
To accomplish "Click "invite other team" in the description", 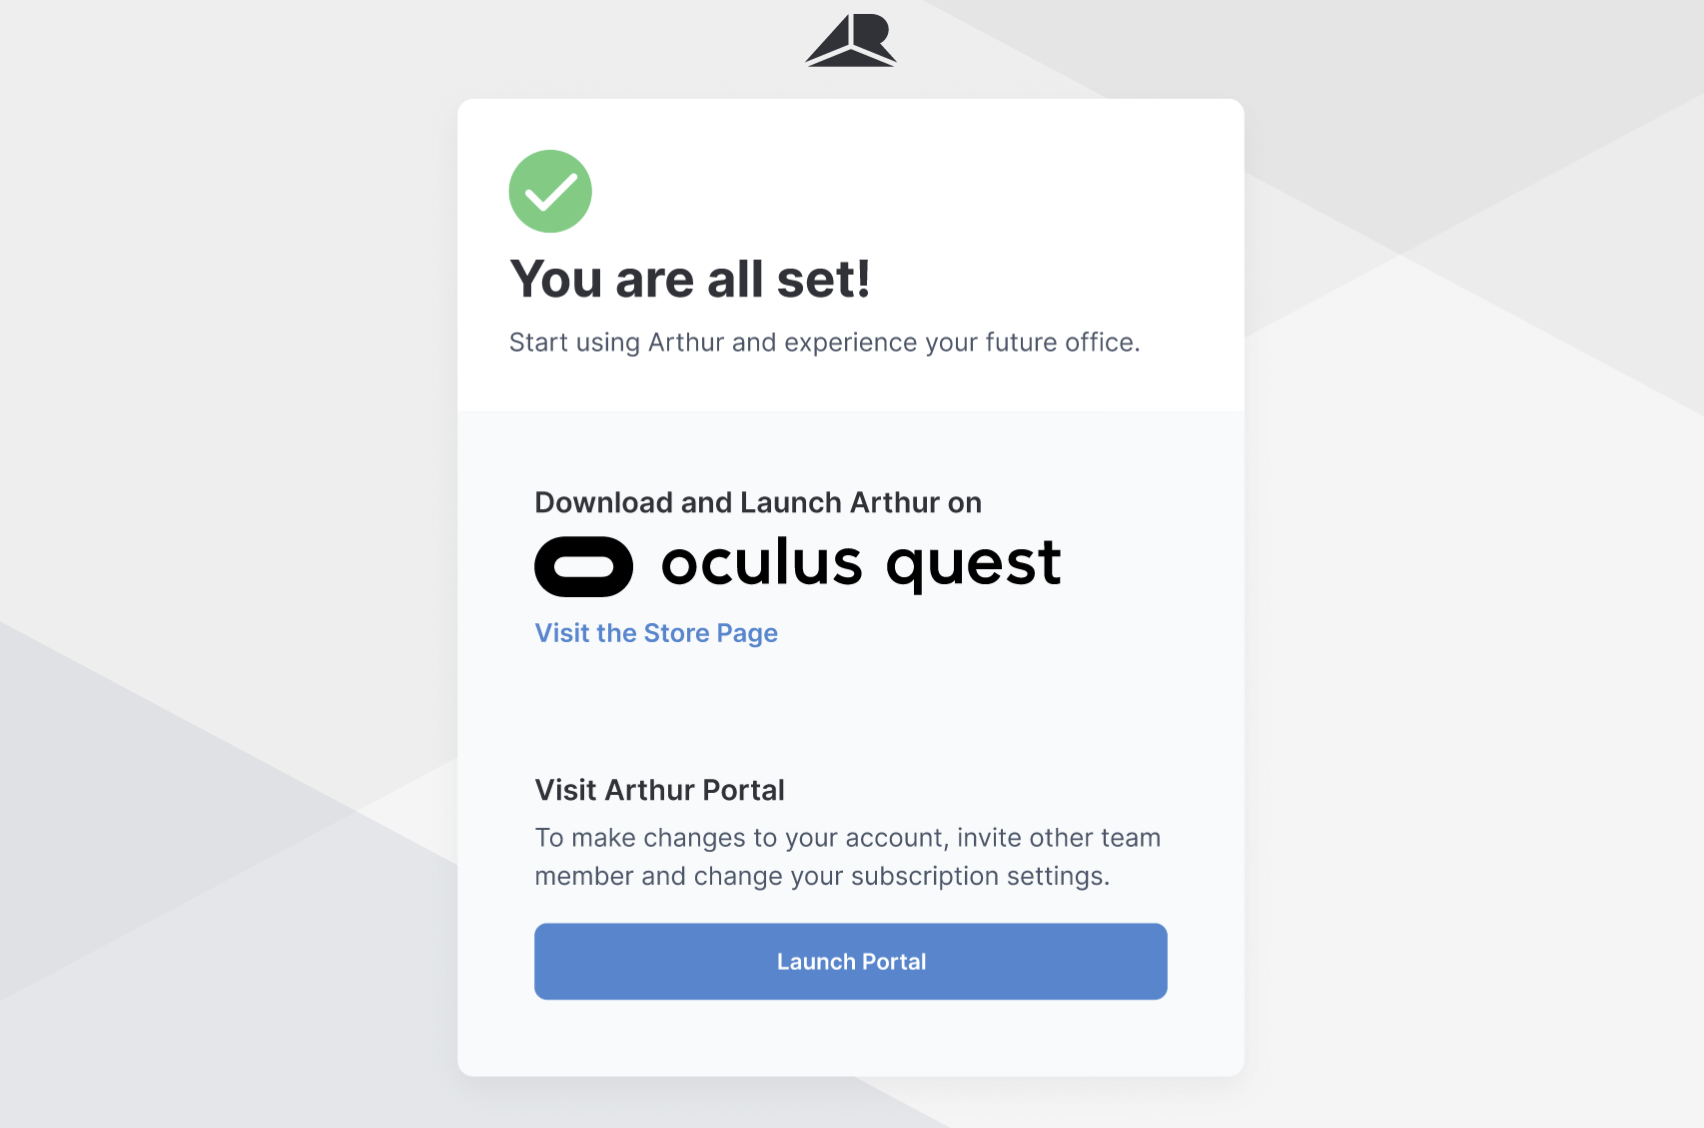I will click(1058, 838).
